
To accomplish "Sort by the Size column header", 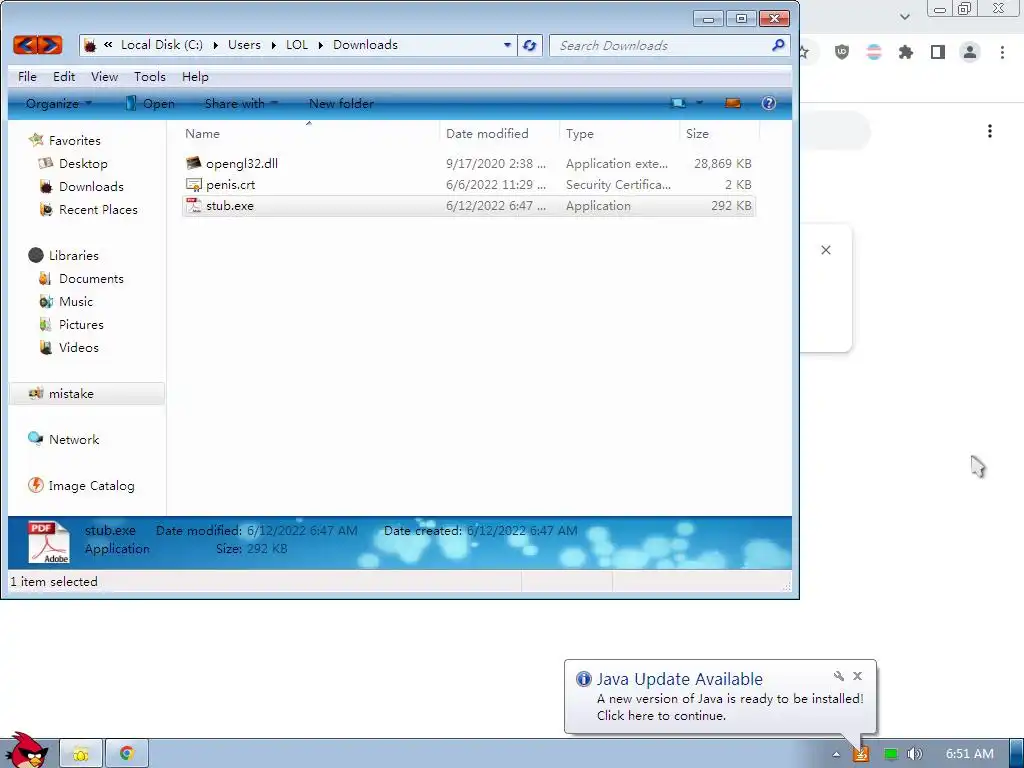I will coord(697,133).
